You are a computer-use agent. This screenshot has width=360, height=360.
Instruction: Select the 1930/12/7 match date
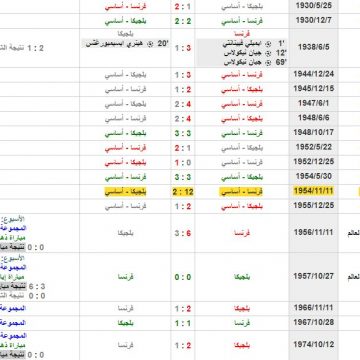pyautogui.click(x=313, y=20)
